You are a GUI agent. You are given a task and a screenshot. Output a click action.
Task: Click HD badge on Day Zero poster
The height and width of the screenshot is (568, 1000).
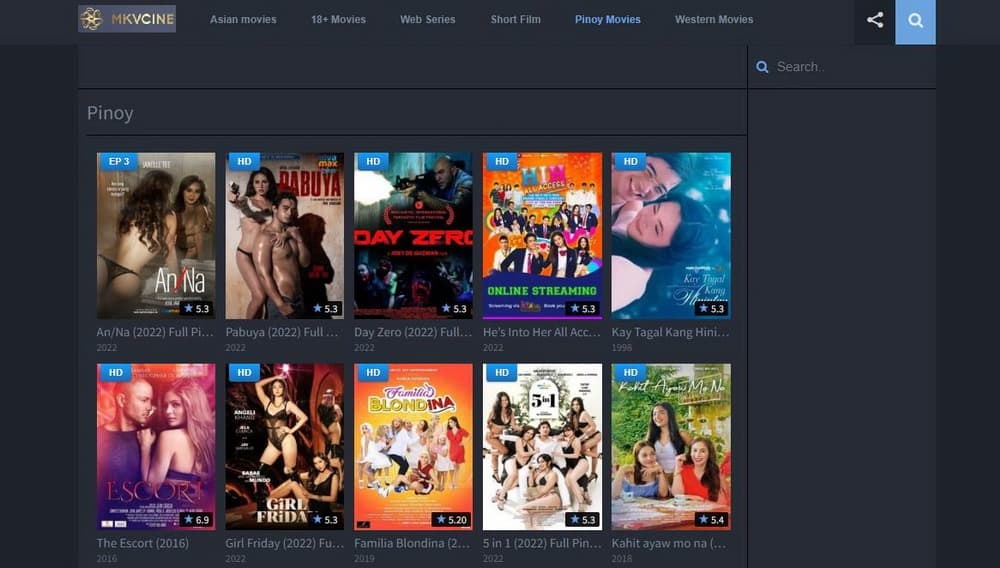373,161
